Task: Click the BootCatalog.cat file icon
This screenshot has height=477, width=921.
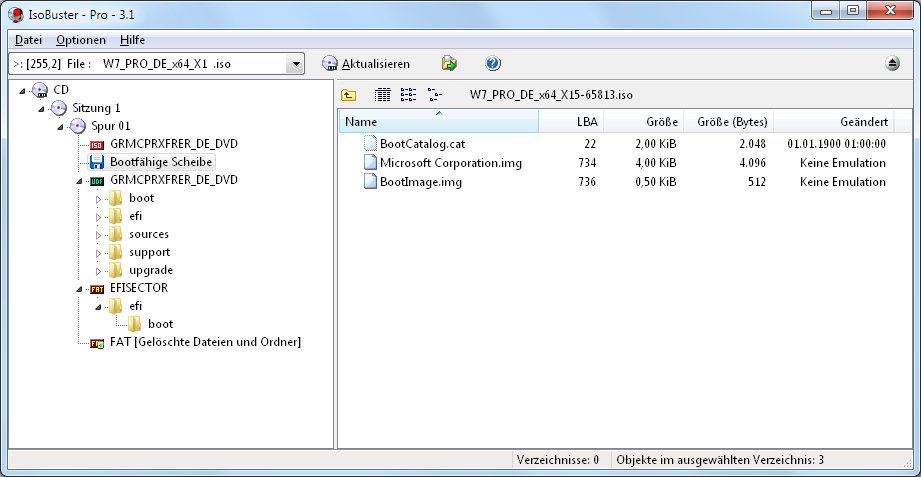Action: (x=369, y=143)
